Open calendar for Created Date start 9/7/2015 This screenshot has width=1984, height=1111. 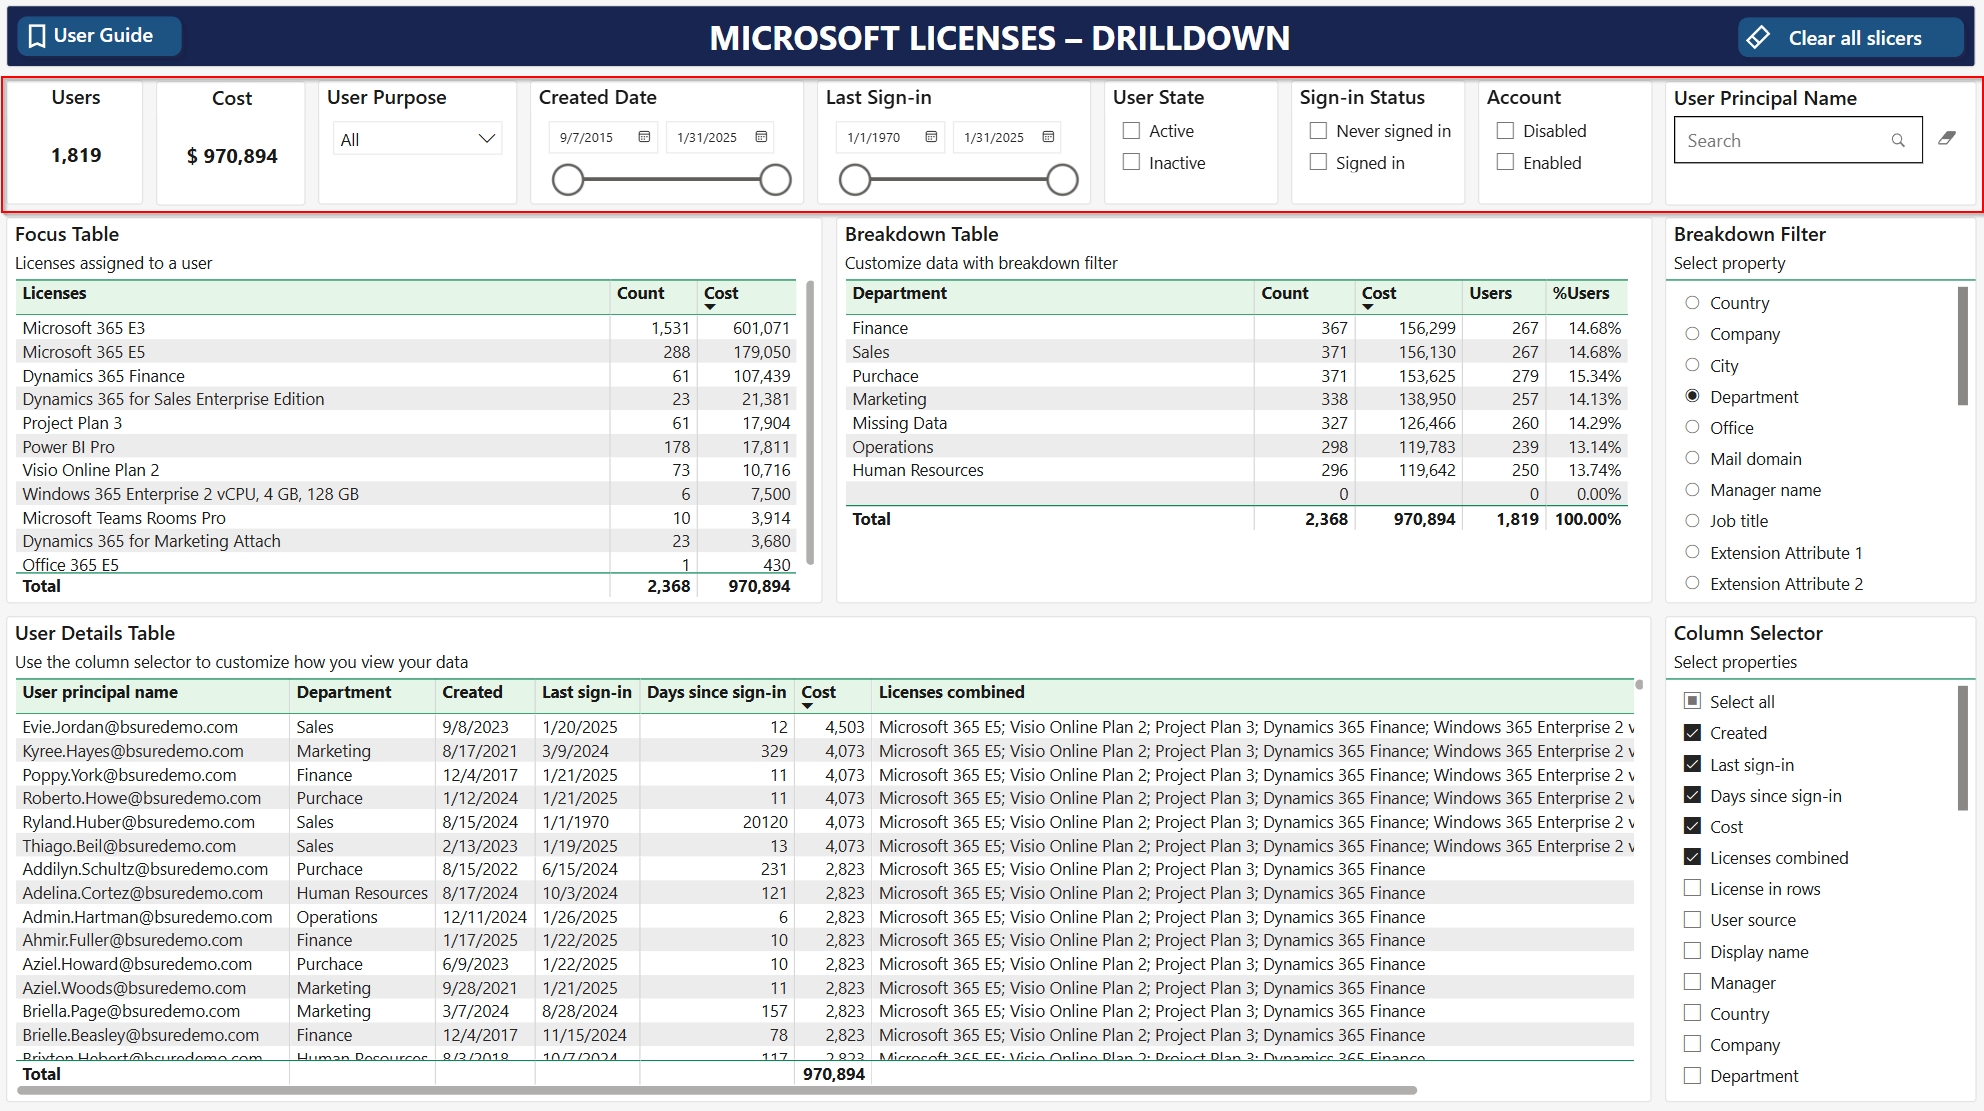pyautogui.click(x=644, y=137)
